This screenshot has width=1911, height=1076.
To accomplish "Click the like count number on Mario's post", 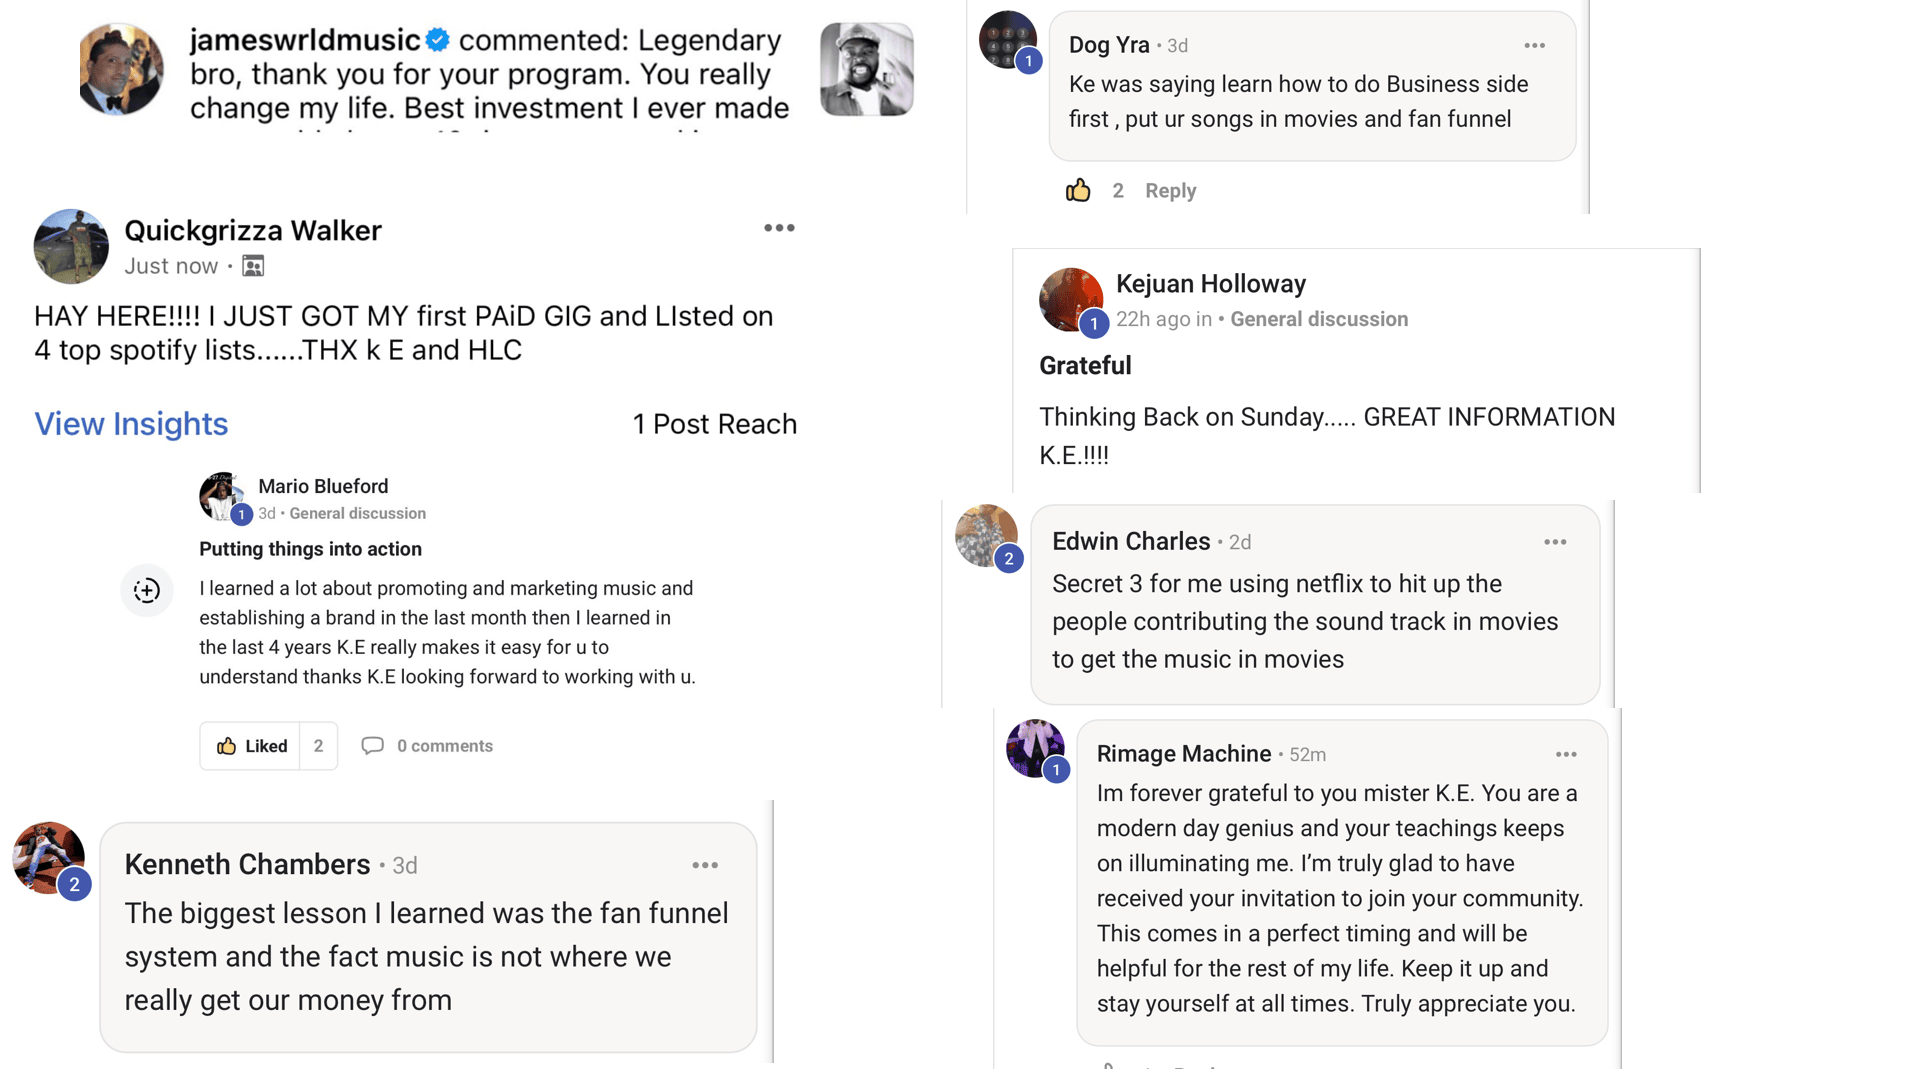I will point(318,746).
